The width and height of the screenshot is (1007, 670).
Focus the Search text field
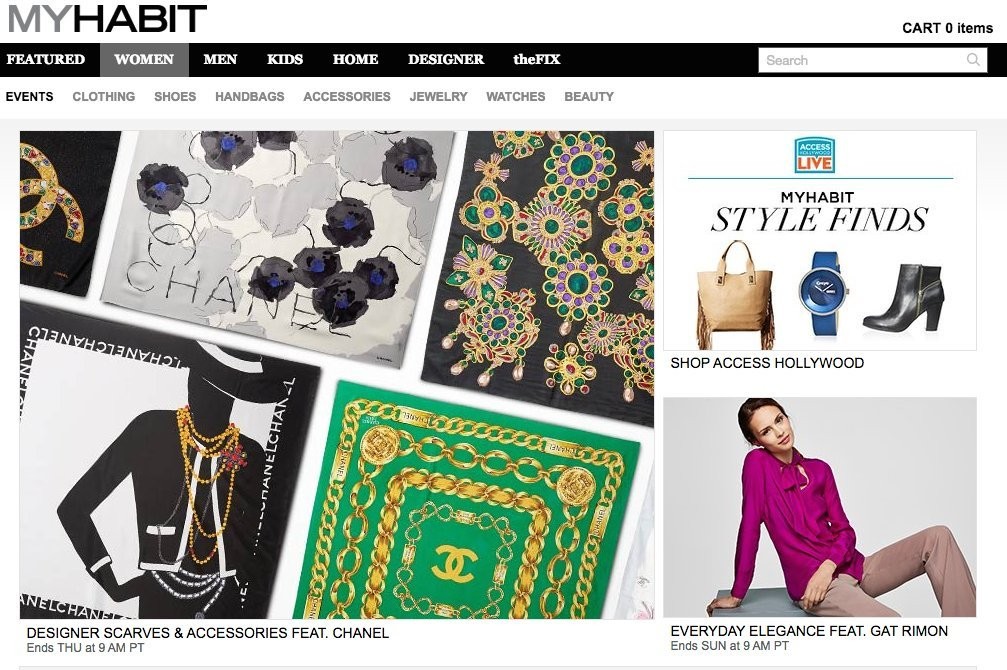click(x=862, y=60)
